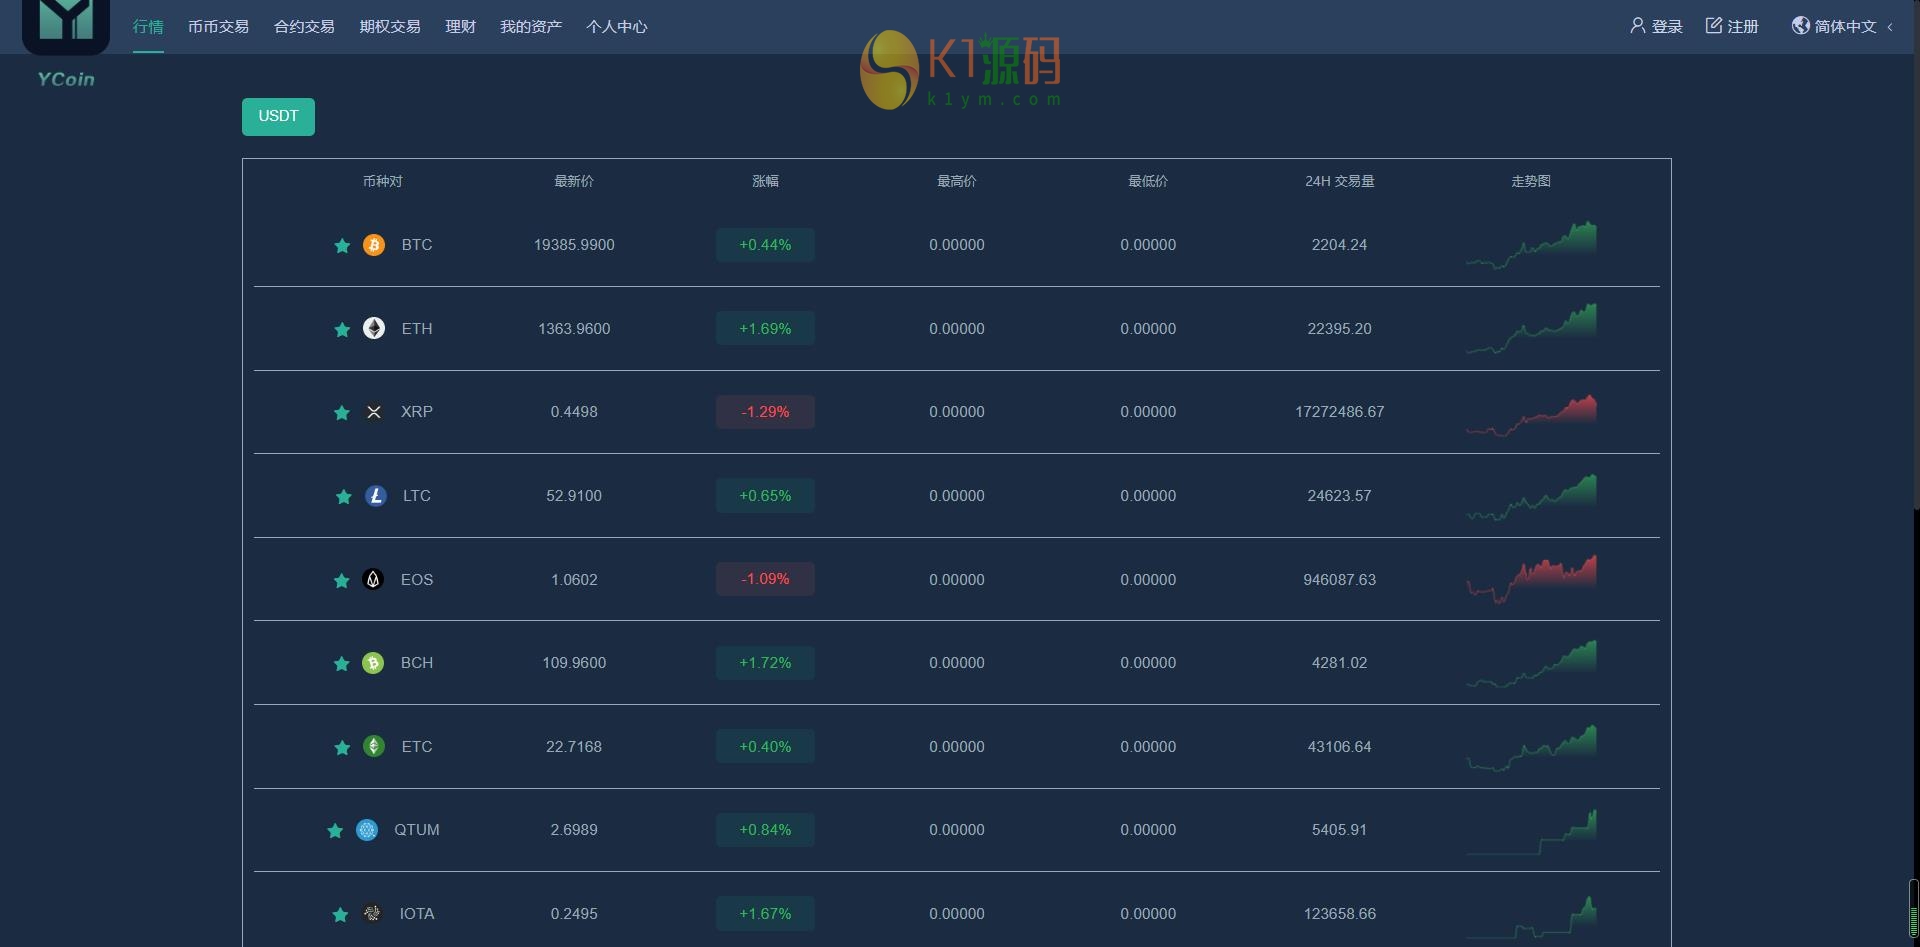1920x947 pixels.
Task: Open the 期权交易 menu
Action: click(x=390, y=27)
